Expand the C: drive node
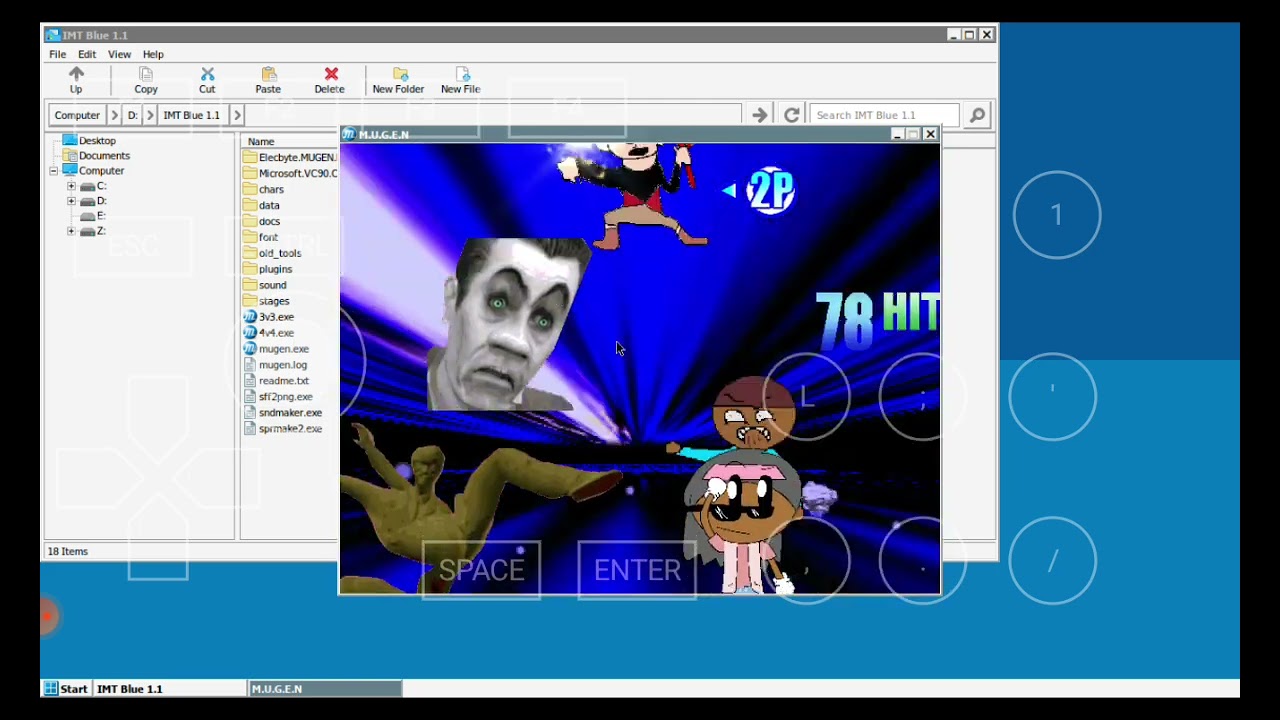1280x720 pixels. pyautogui.click(x=71, y=186)
